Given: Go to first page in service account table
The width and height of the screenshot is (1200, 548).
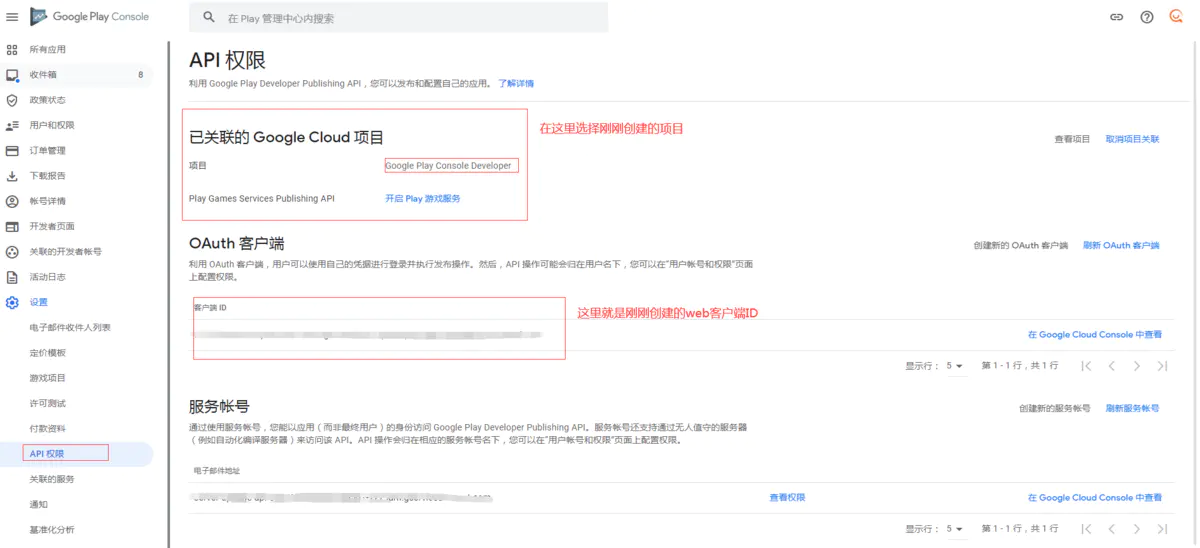Looking at the screenshot, I should click(1086, 529).
